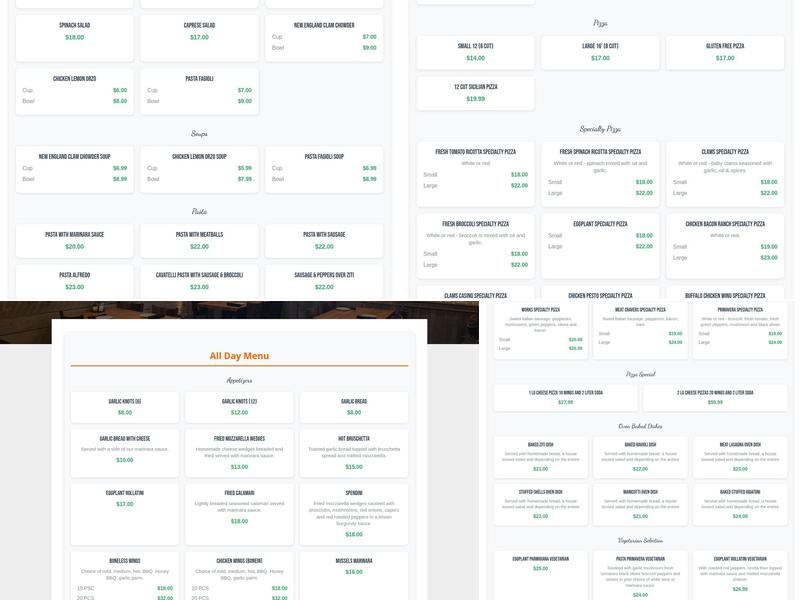
Task: Select Garlic Knots (6) appetizer
Action: pos(125,406)
